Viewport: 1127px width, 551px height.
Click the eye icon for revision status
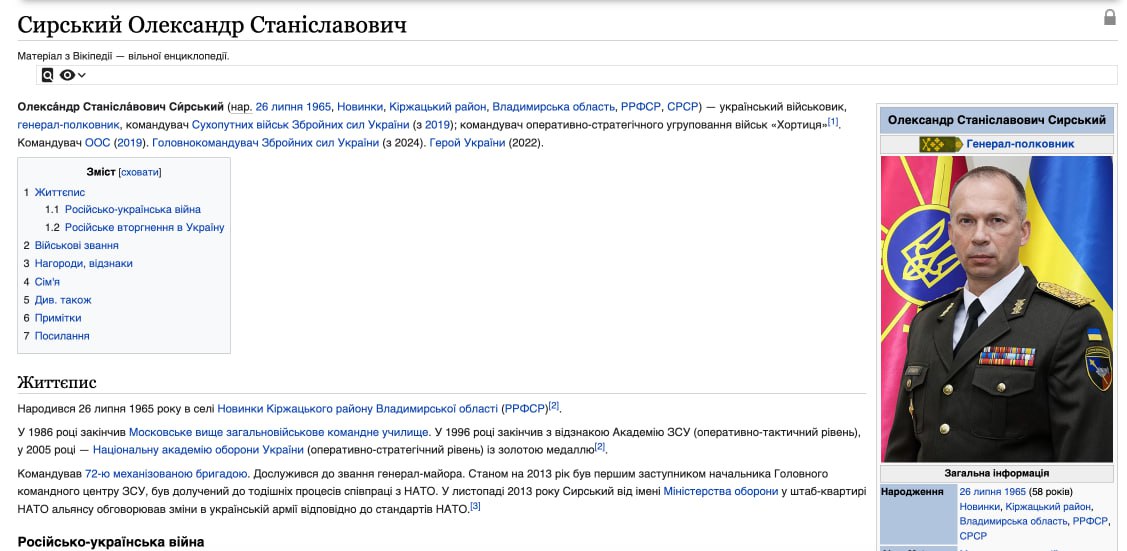[67, 75]
